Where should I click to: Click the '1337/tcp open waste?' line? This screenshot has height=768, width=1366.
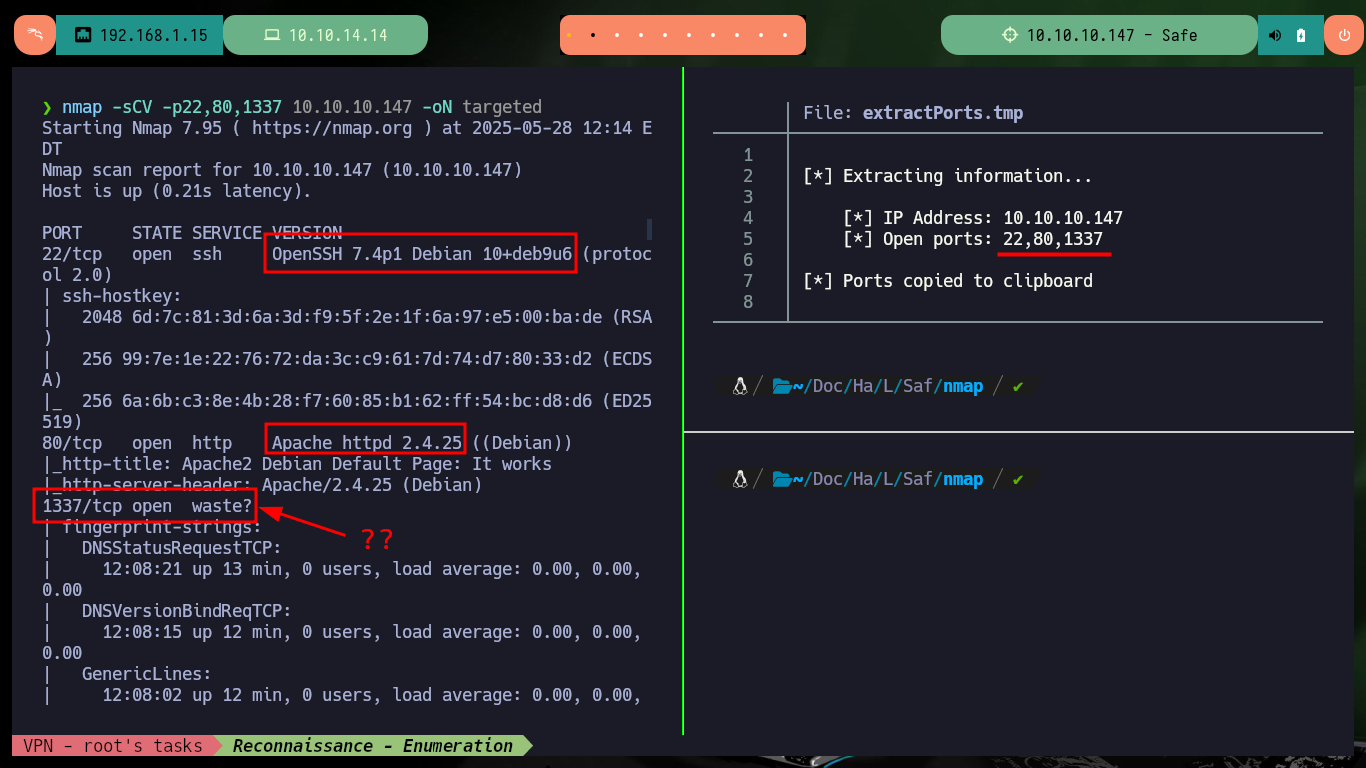click(146, 506)
